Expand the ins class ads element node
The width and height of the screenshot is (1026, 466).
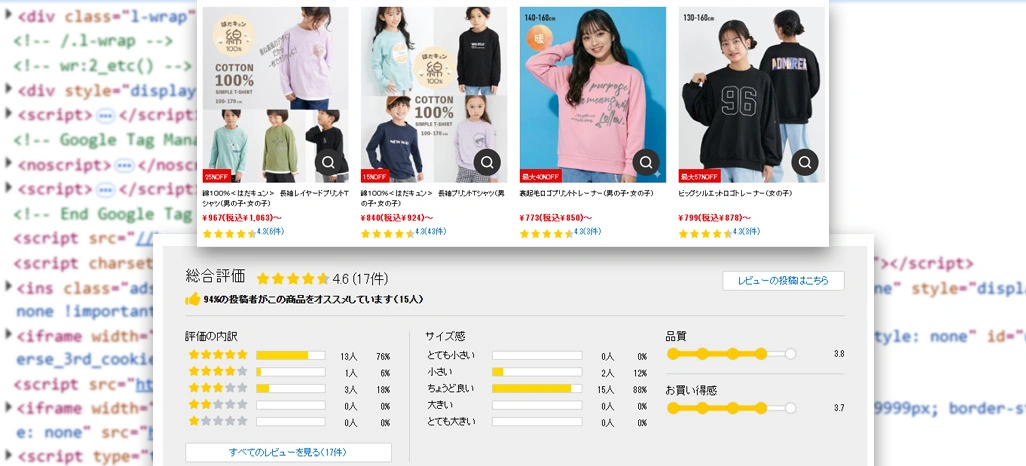9,286
